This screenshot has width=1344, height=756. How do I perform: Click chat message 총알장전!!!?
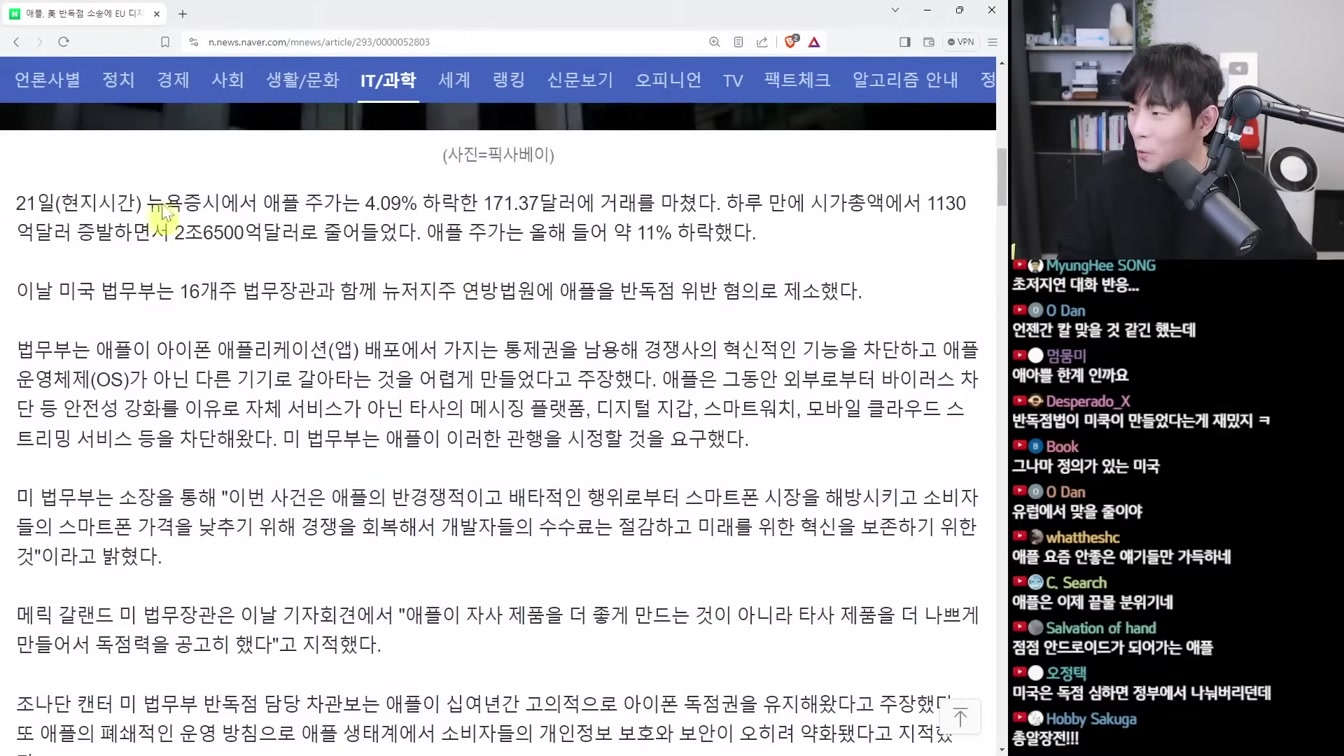point(1045,738)
